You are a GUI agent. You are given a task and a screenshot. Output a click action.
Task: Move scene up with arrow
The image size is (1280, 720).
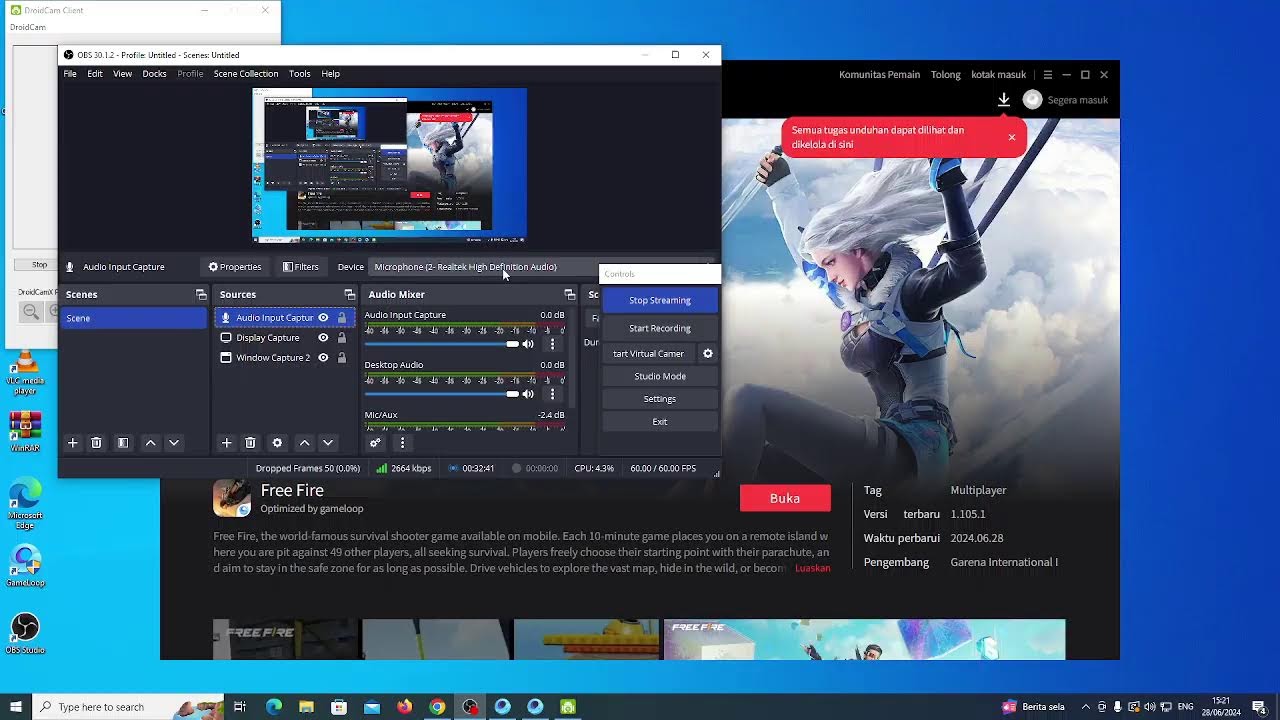(x=150, y=443)
